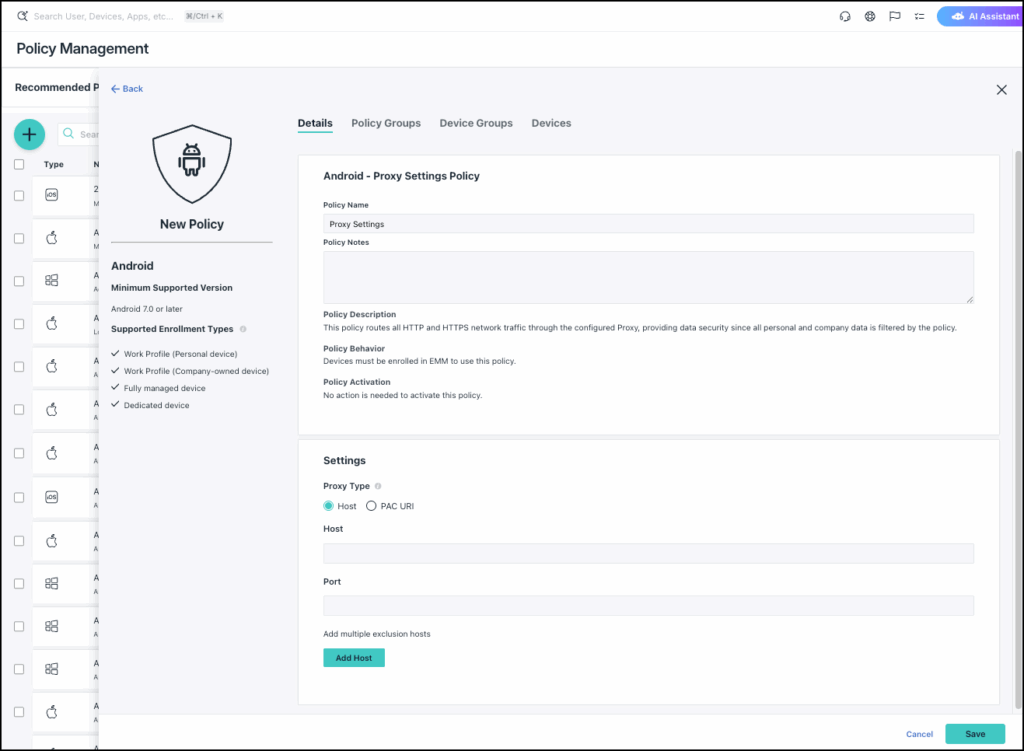Open the checklist tasks icon

(919, 16)
